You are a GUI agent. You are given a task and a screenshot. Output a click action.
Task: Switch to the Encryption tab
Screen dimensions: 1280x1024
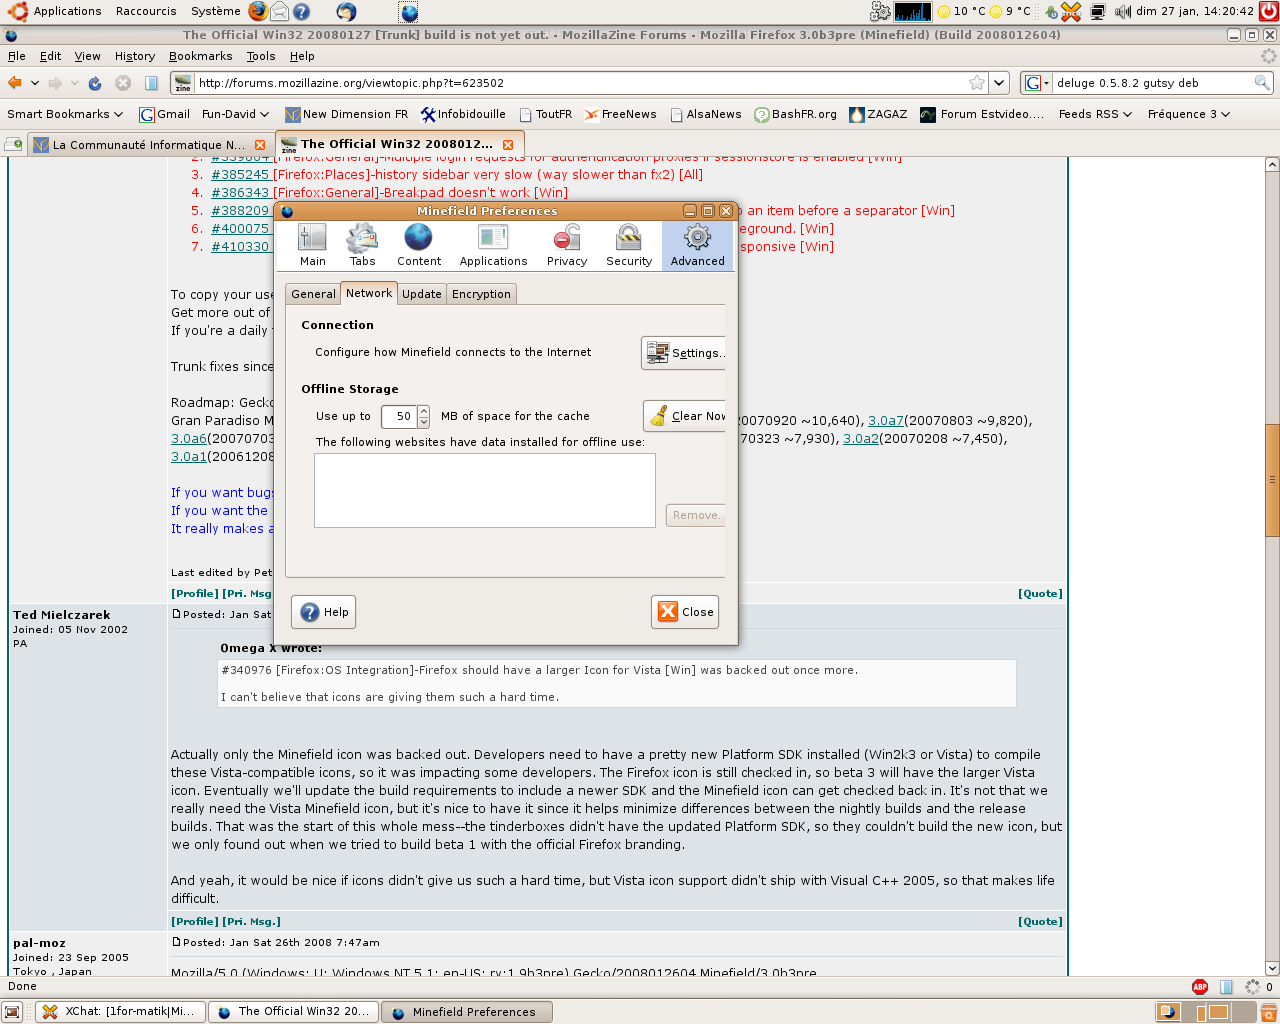pyautogui.click(x=481, y=294)
